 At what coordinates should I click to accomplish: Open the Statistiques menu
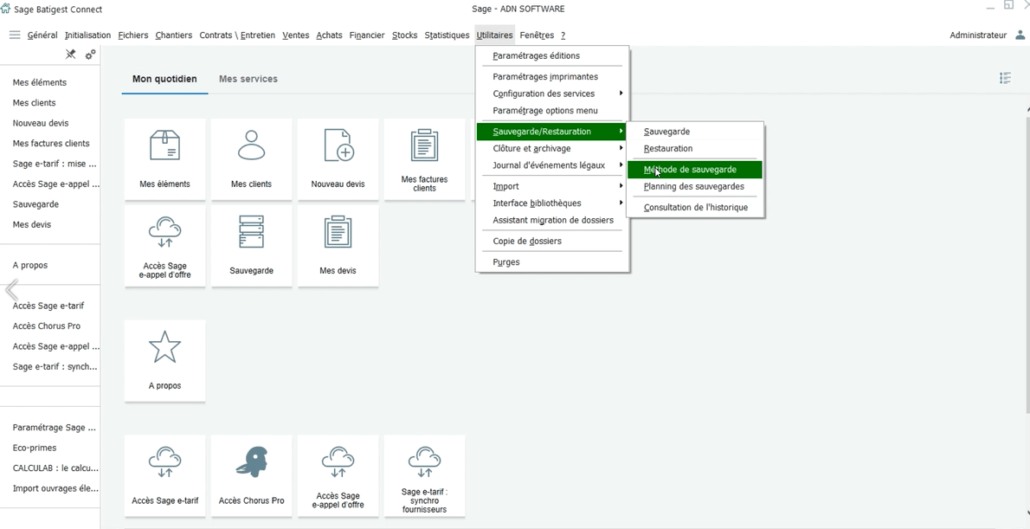447,35
